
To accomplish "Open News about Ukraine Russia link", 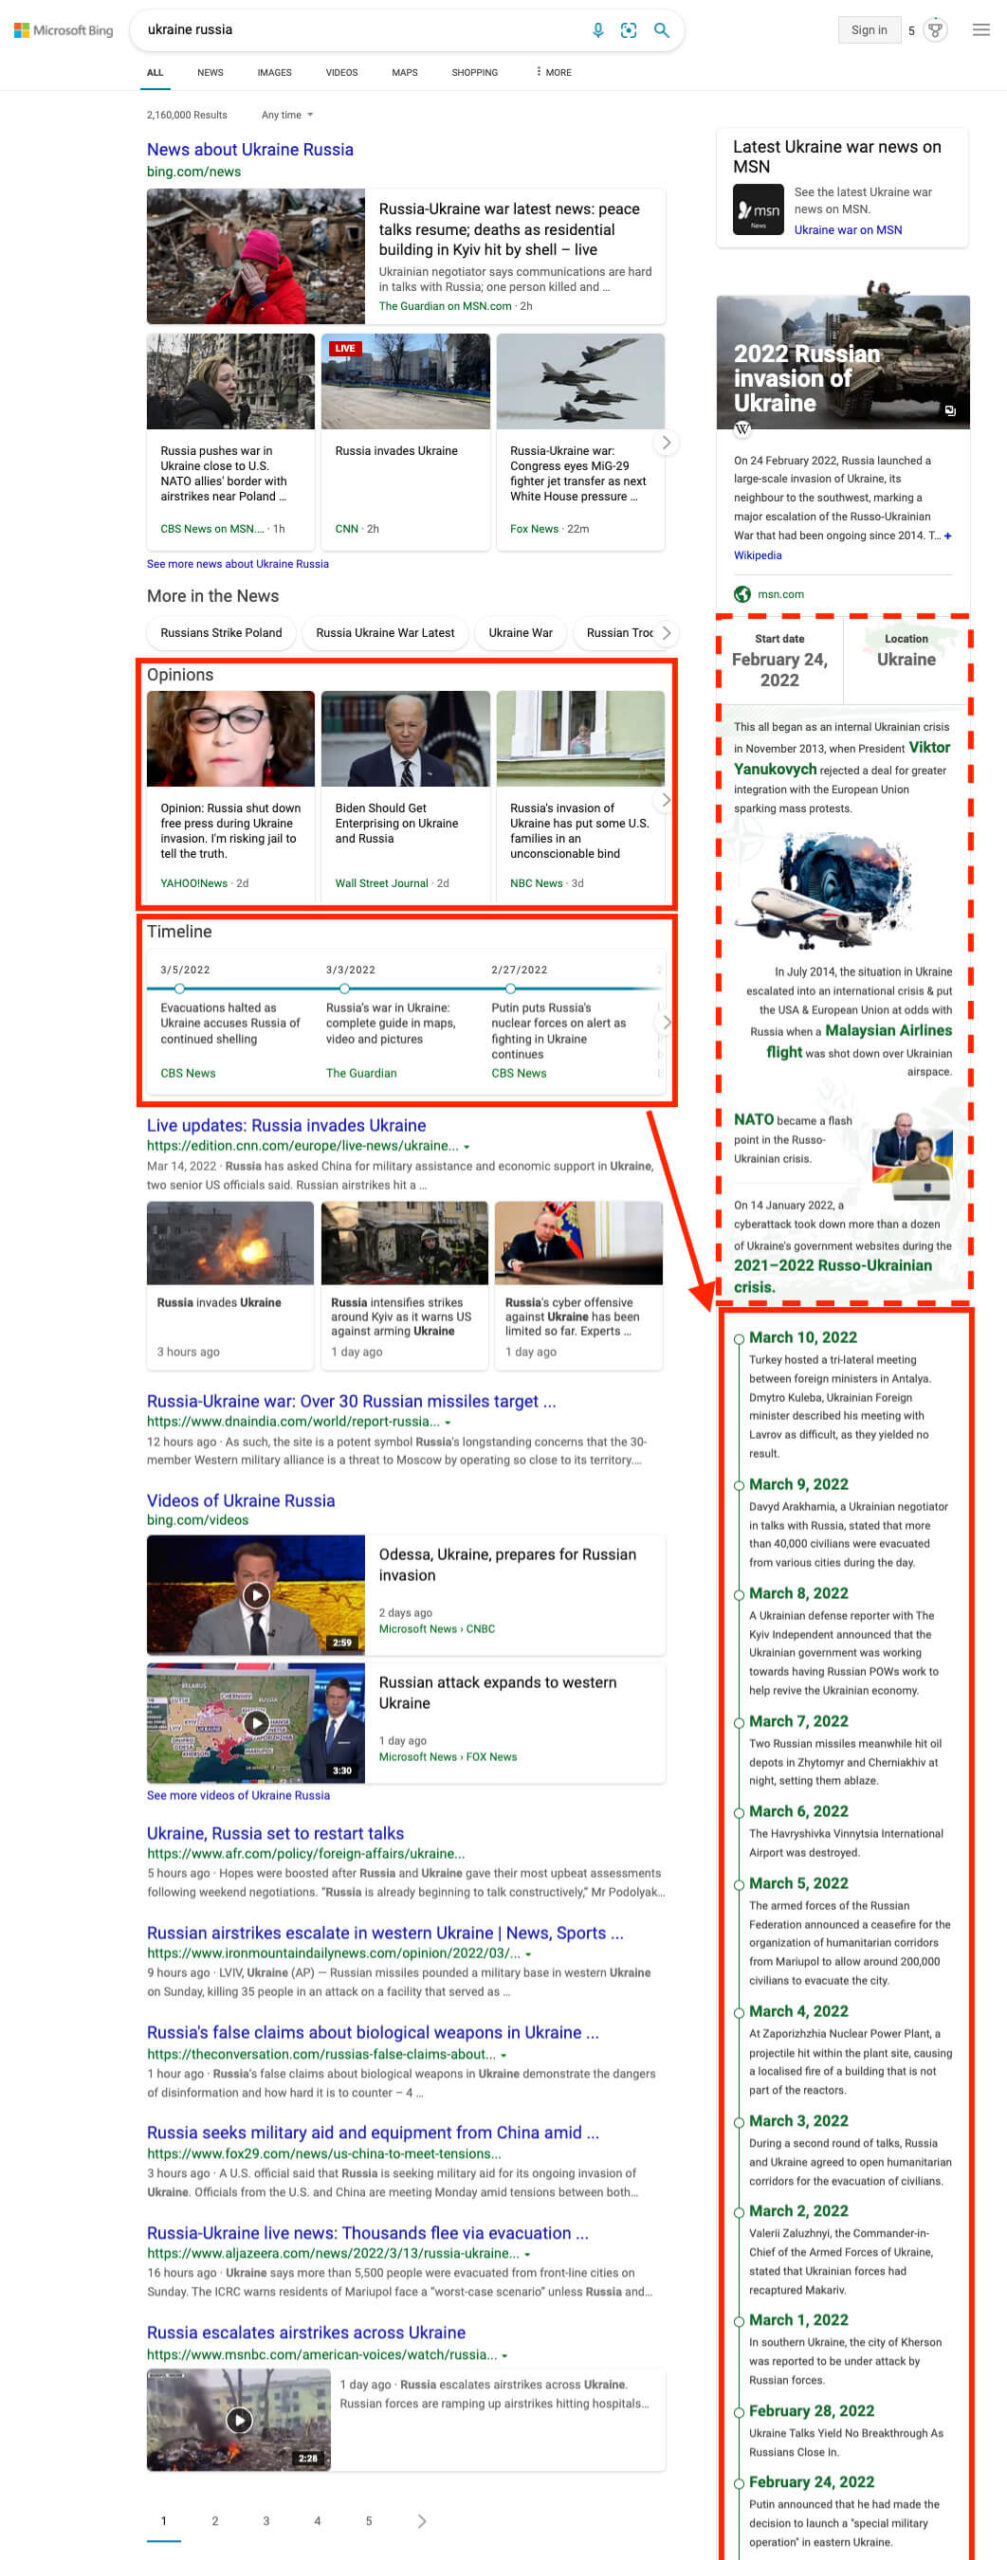I will coord(250,149).
